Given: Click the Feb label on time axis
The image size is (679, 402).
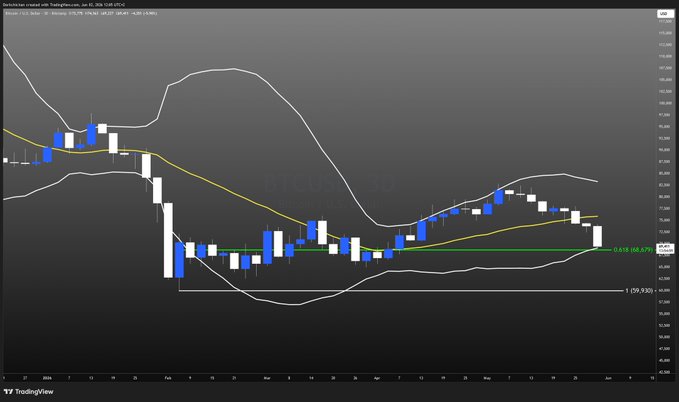Looking at the screenshot, I should 168,378.
